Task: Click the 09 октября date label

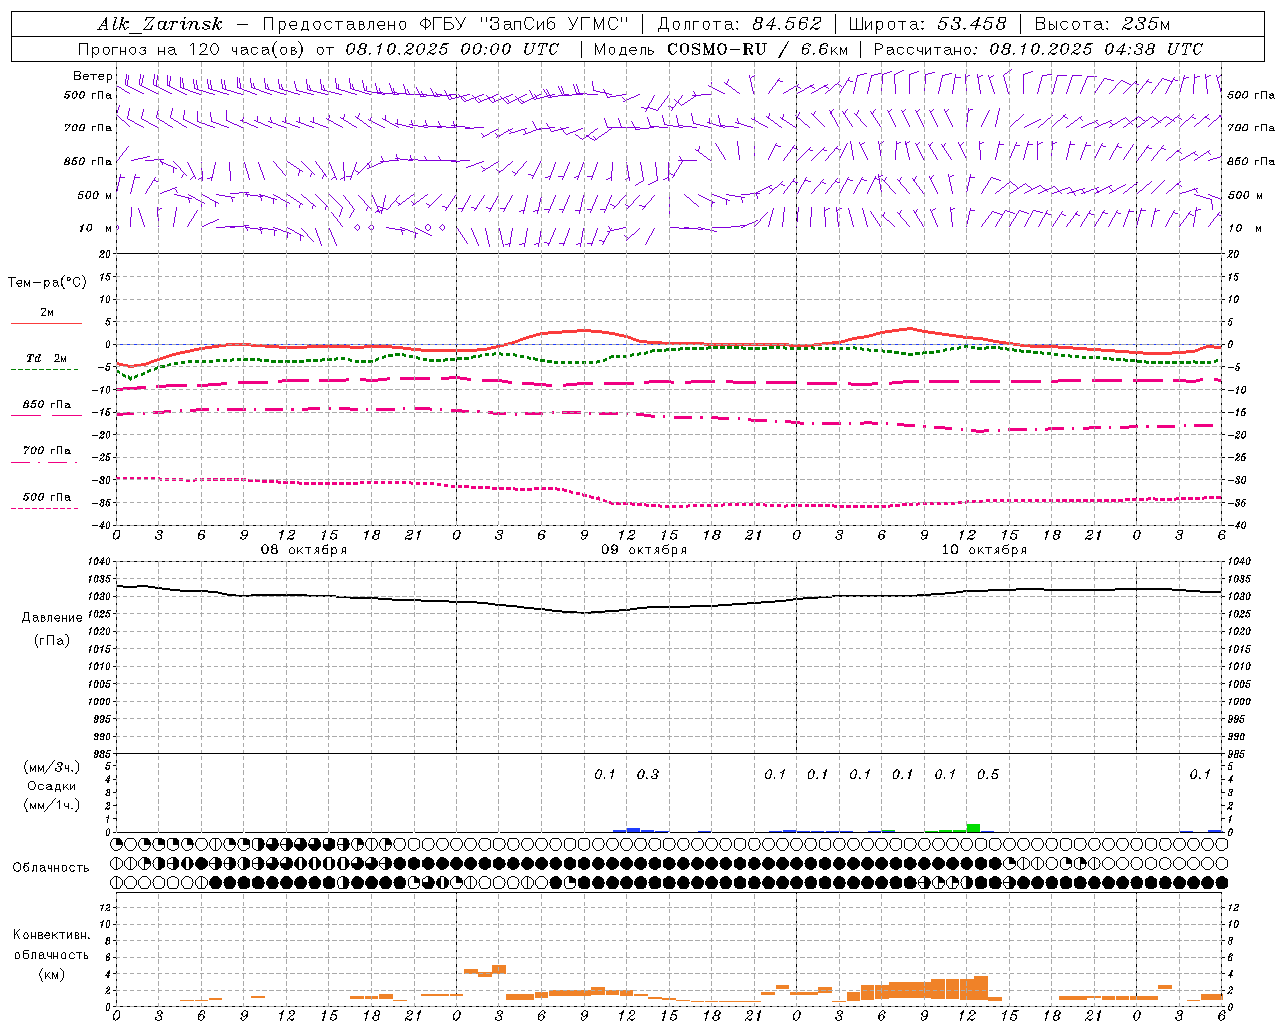Action: coord(644,550)
